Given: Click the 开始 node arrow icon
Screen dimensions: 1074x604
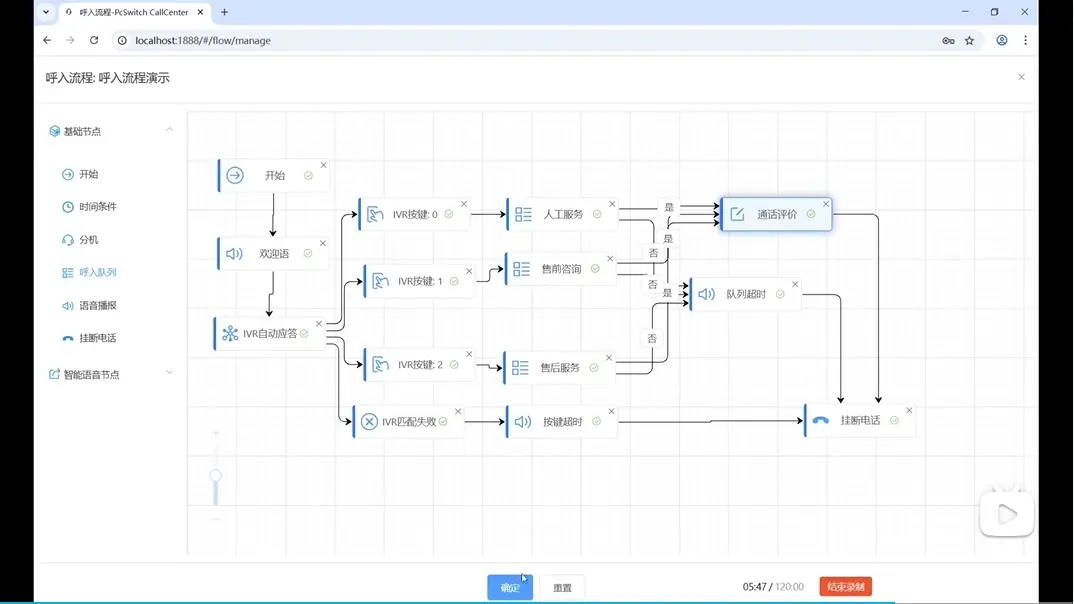Looking at the screenshot, I should pos(235,176).
